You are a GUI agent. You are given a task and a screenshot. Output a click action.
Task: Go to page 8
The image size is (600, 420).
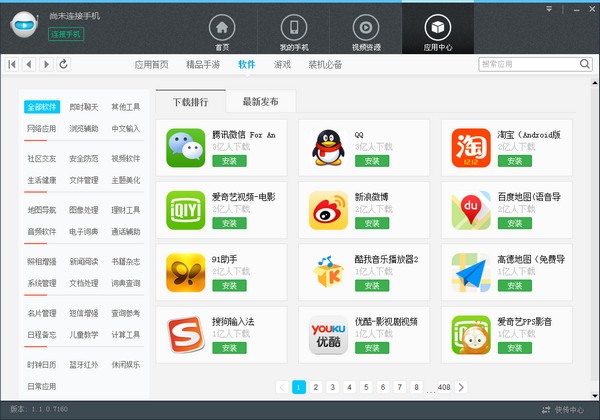tap(416, 387)
